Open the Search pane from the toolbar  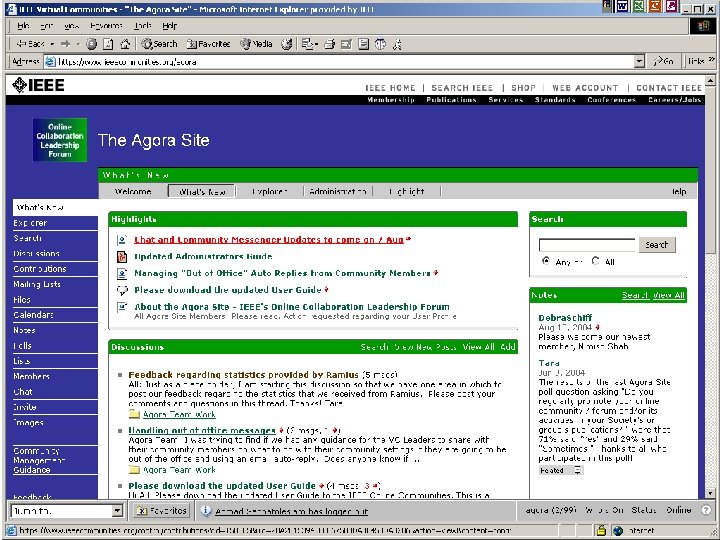point(159,44)
